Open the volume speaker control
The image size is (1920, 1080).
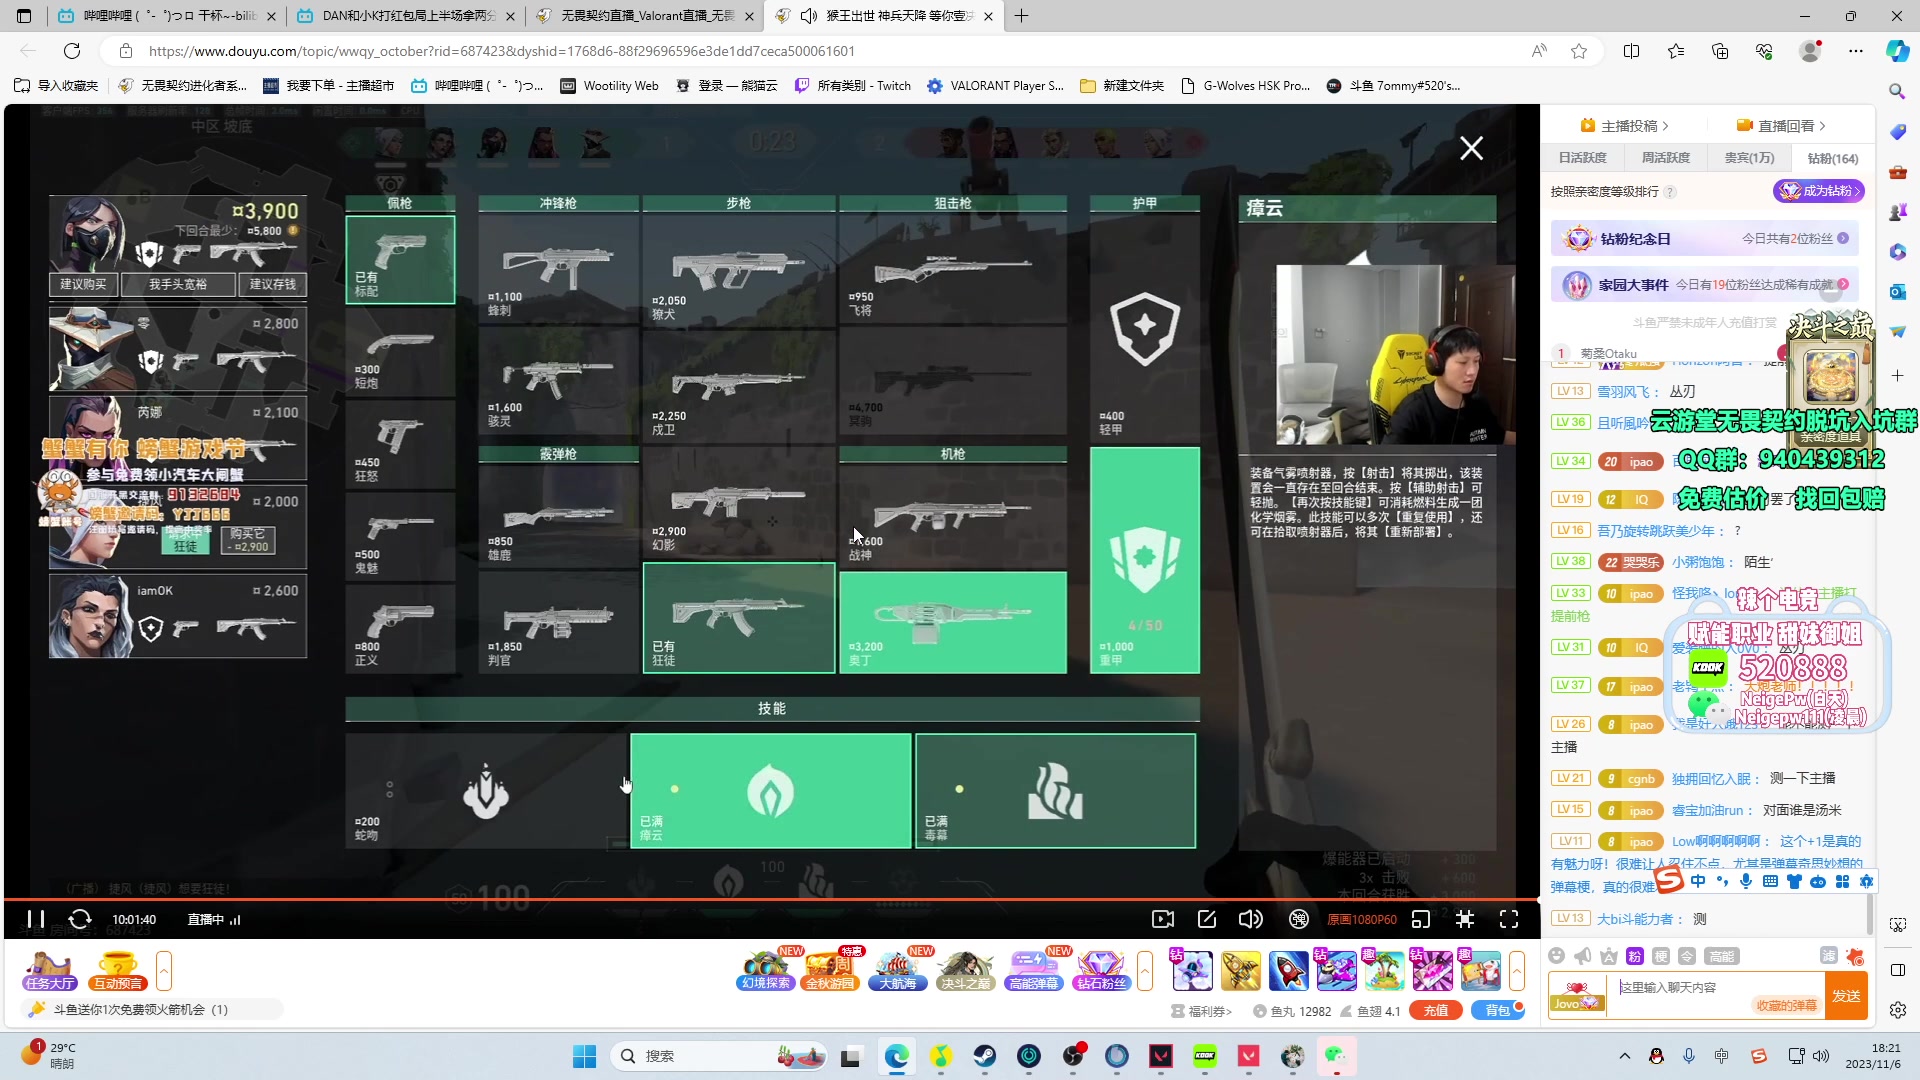tap(1250, 919)
